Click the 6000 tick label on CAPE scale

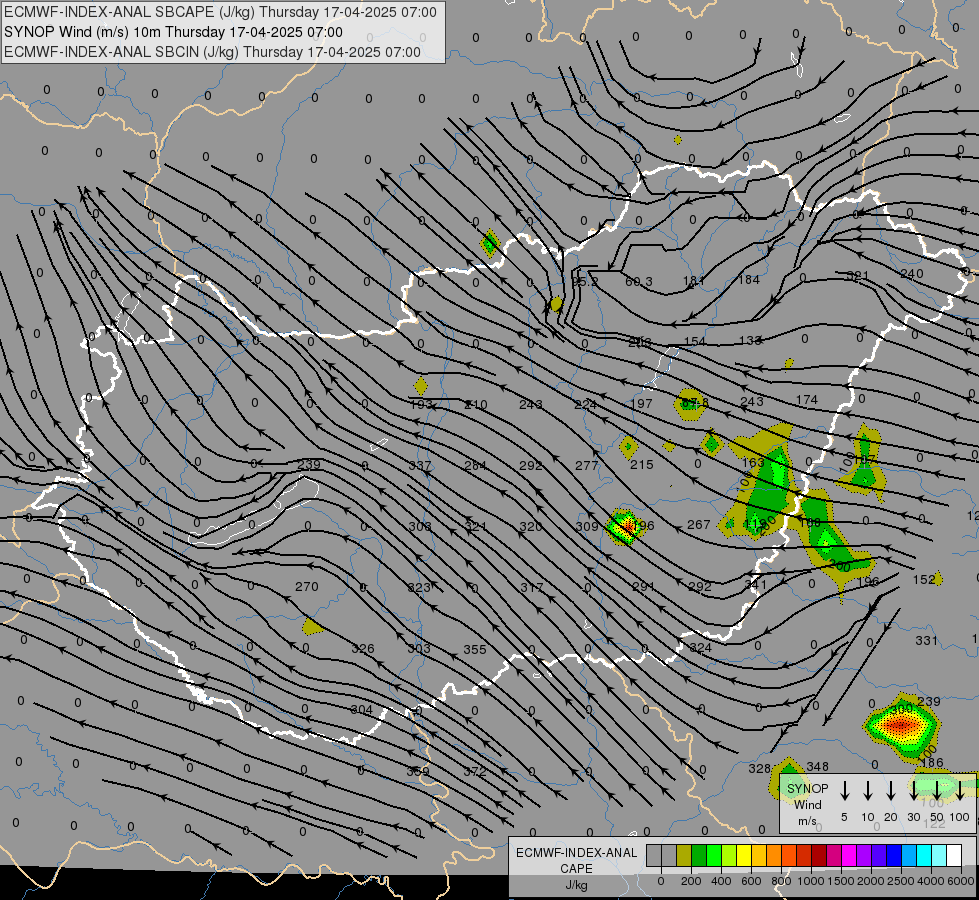click(x=962, y=881)
